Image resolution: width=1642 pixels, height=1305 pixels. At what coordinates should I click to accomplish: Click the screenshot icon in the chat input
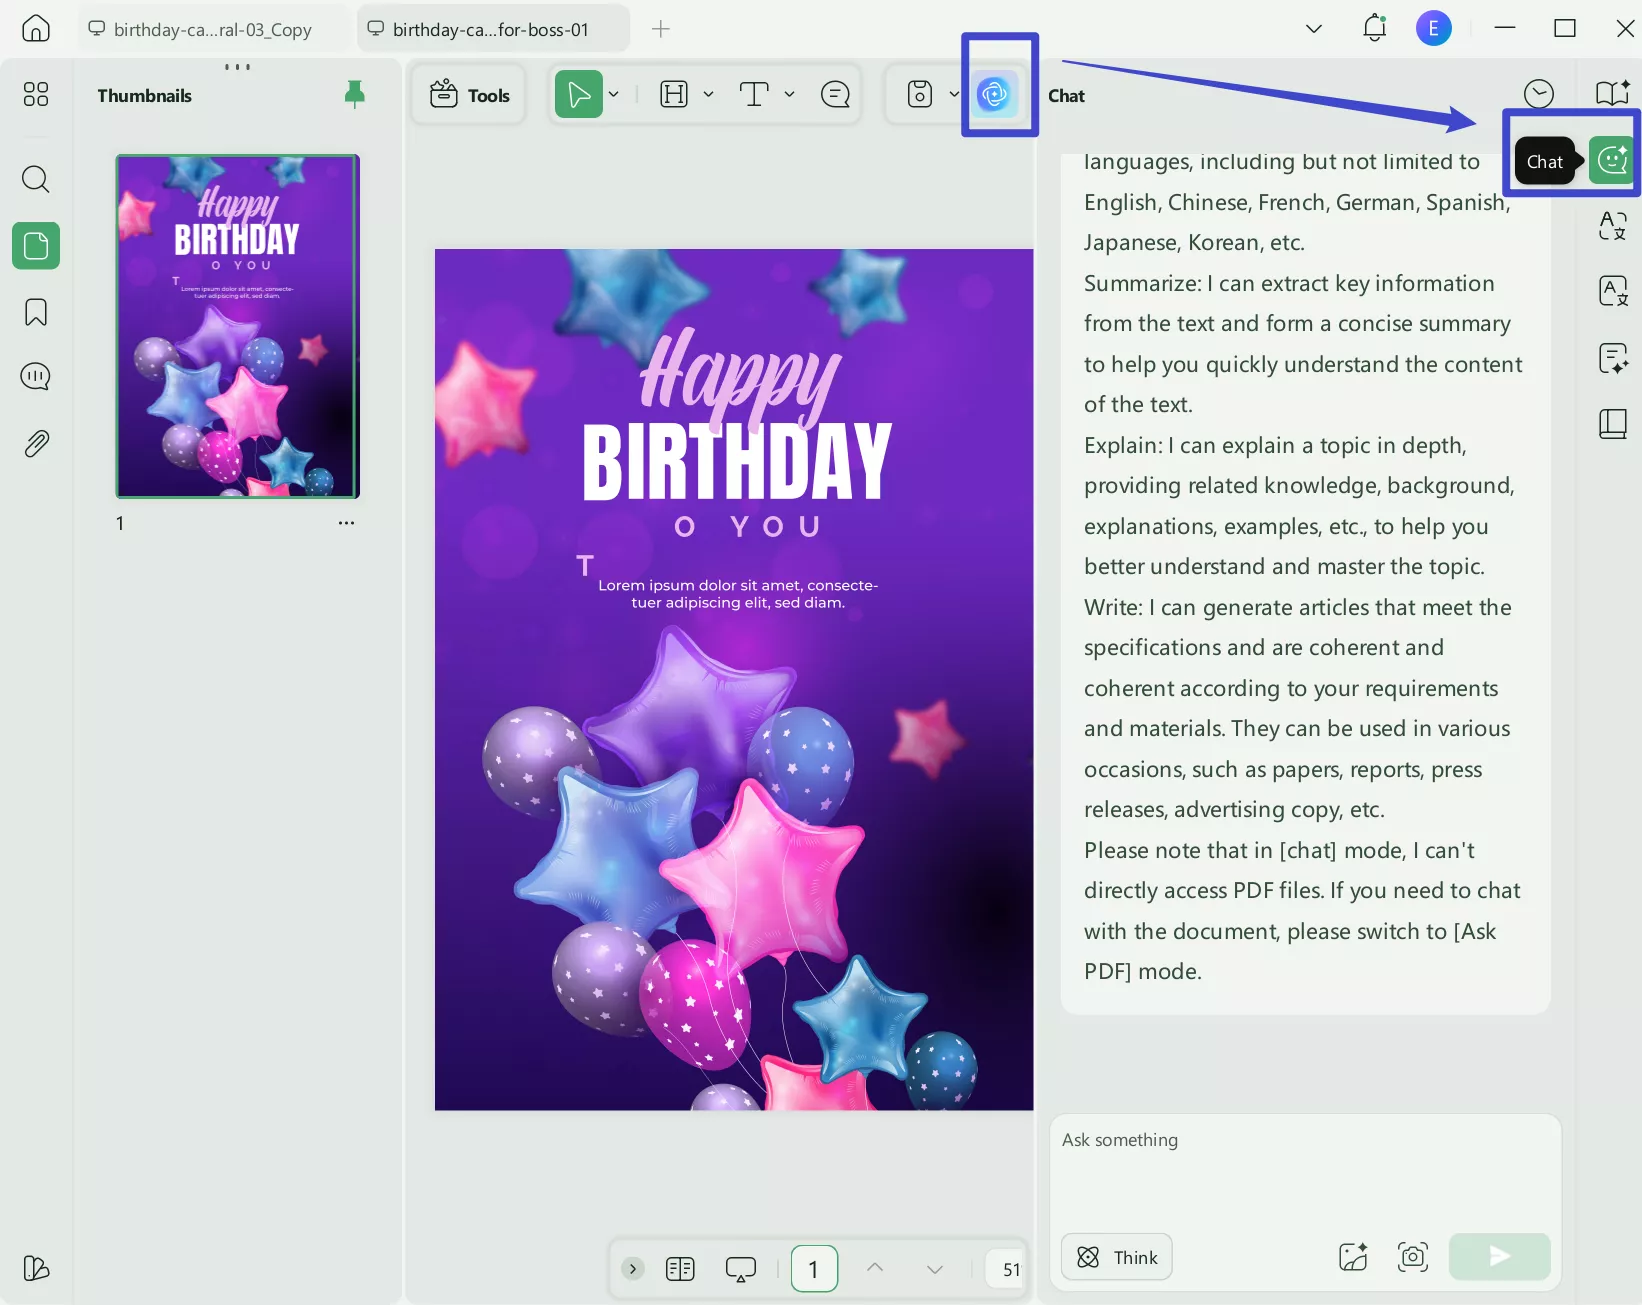click(1413, 1257)
